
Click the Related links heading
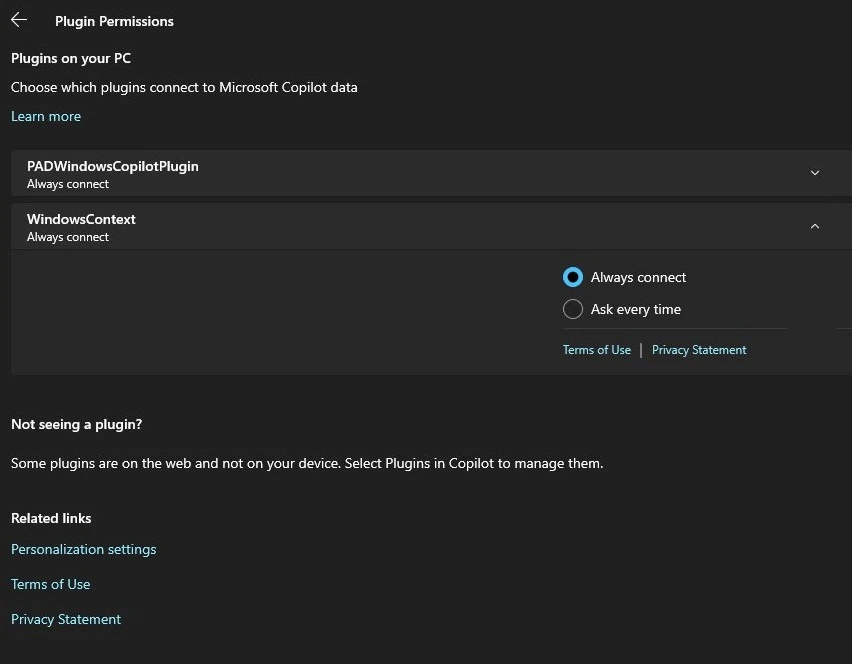51,518
